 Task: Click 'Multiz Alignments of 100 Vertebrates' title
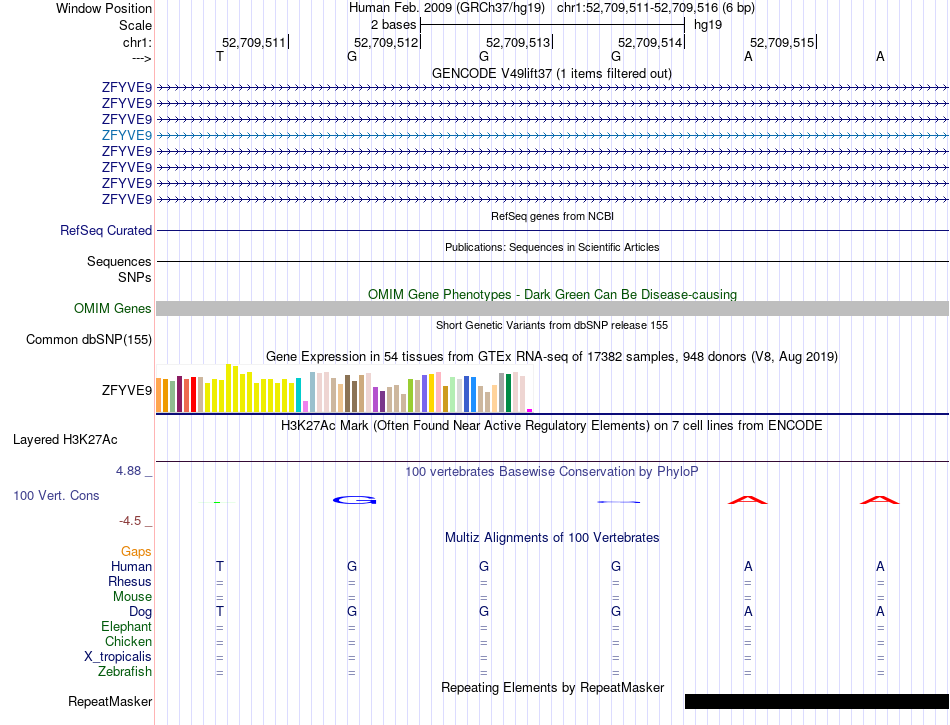552,537
